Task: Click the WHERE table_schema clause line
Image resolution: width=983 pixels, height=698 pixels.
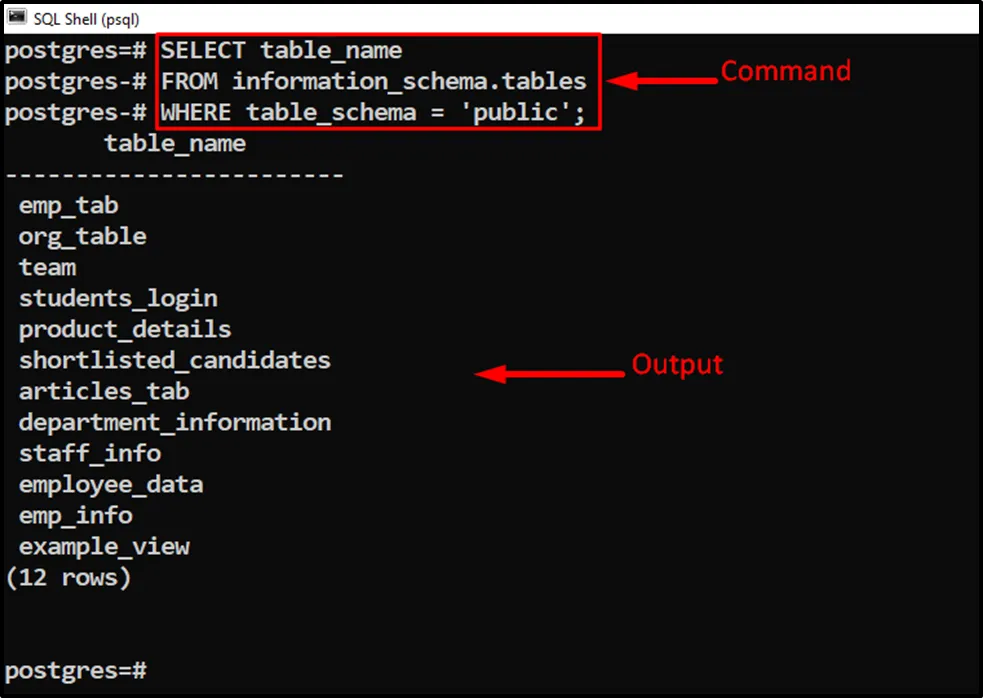Action: (x=373, y=112)
